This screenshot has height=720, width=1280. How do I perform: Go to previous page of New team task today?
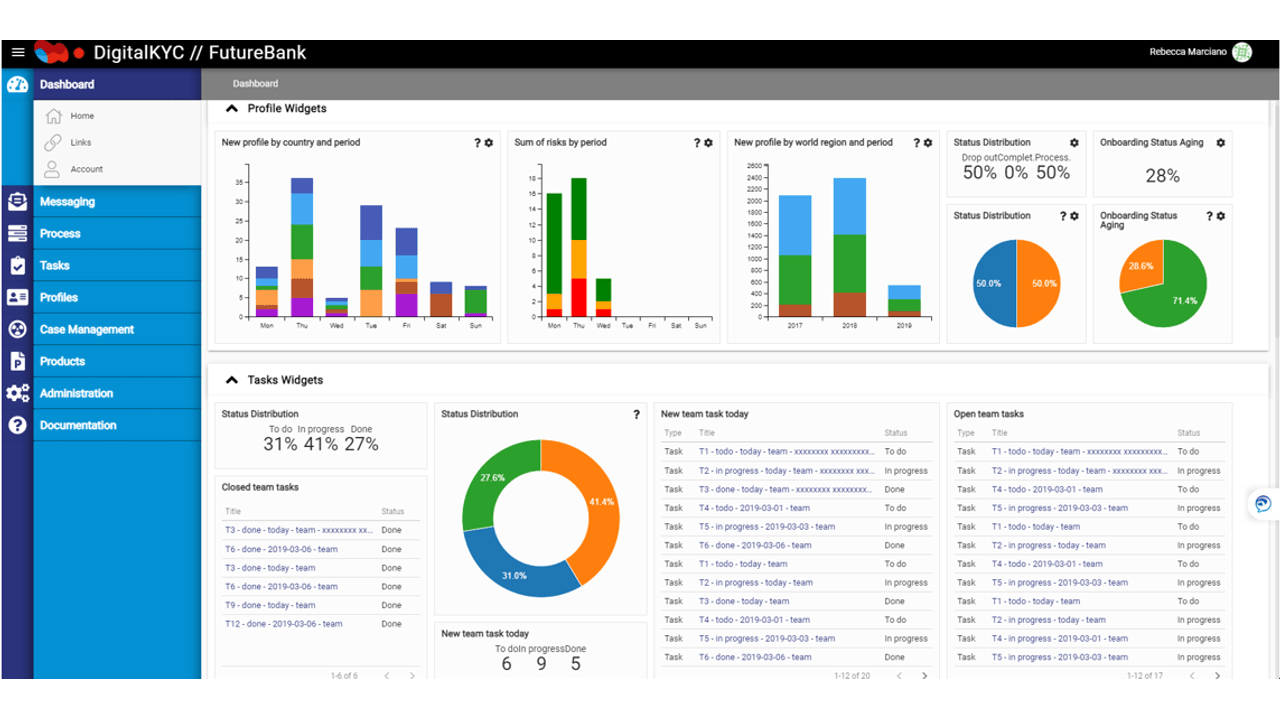(x=899, y=676)
